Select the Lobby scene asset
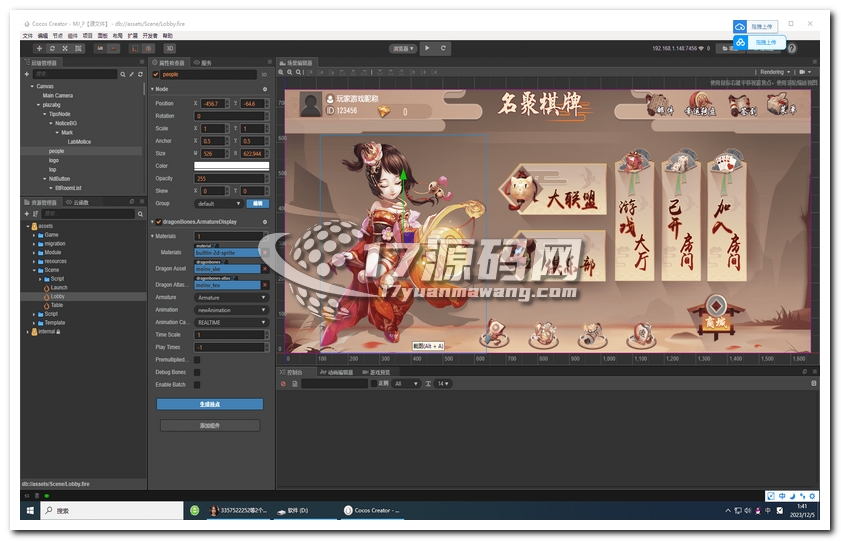 57,297
